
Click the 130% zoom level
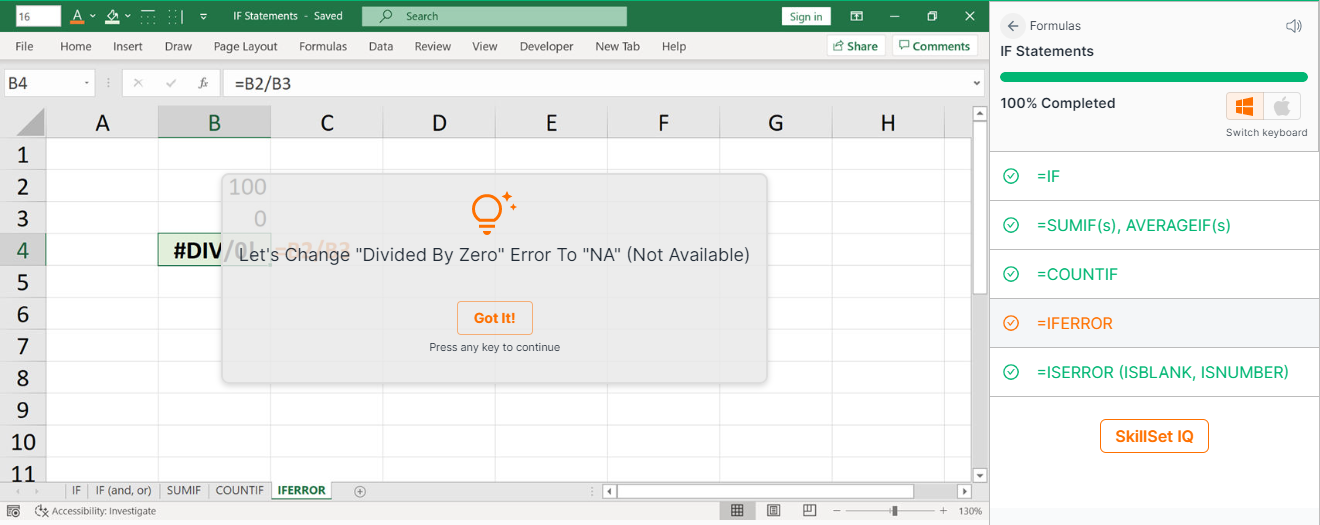coord(970,511)
